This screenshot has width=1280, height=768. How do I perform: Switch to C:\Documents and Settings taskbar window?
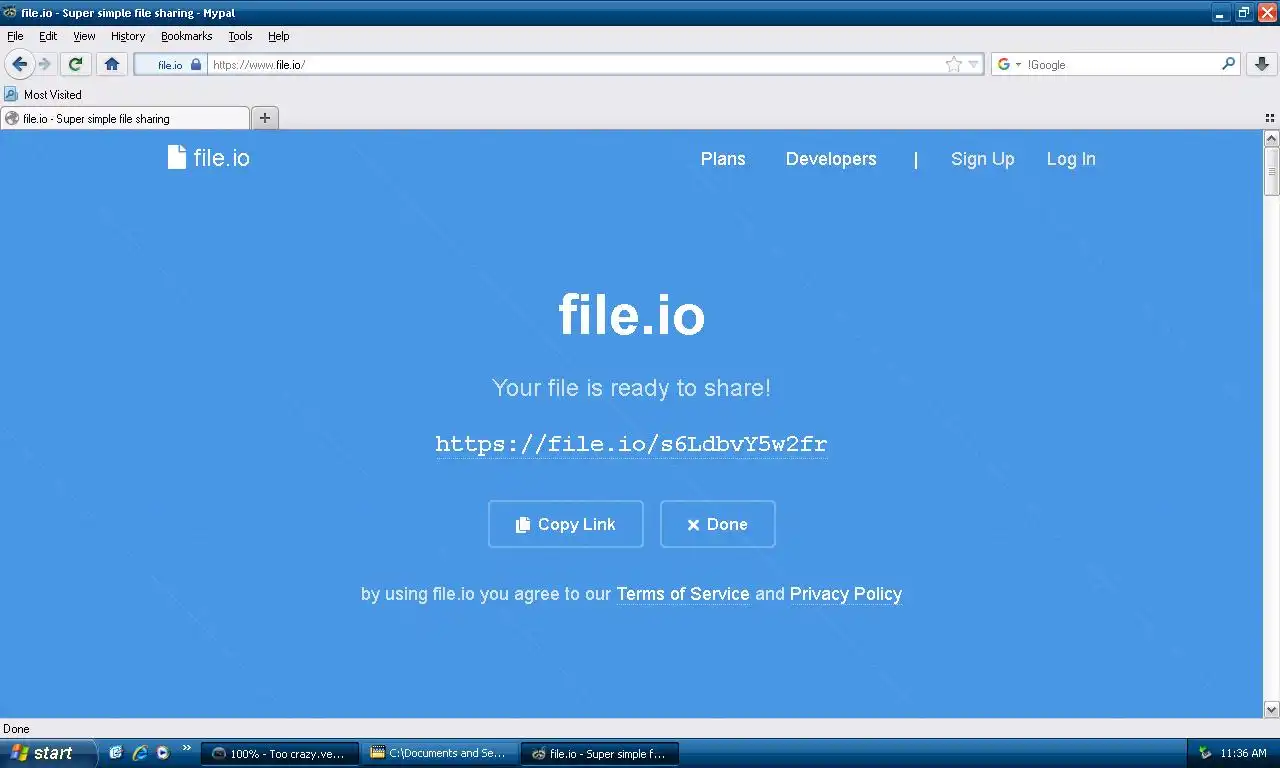438,753
